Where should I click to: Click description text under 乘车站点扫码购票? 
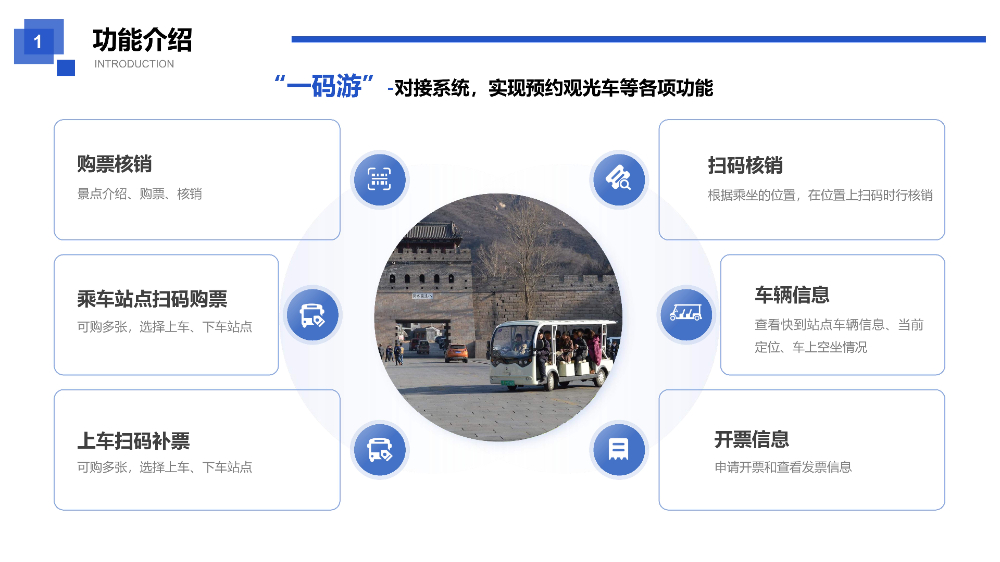tap(165, 327)
